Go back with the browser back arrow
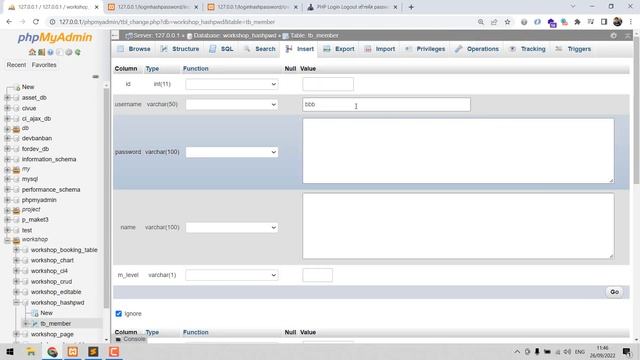This screenshot has height=360, width=640. pyautogui.click(x=9, y=22)
